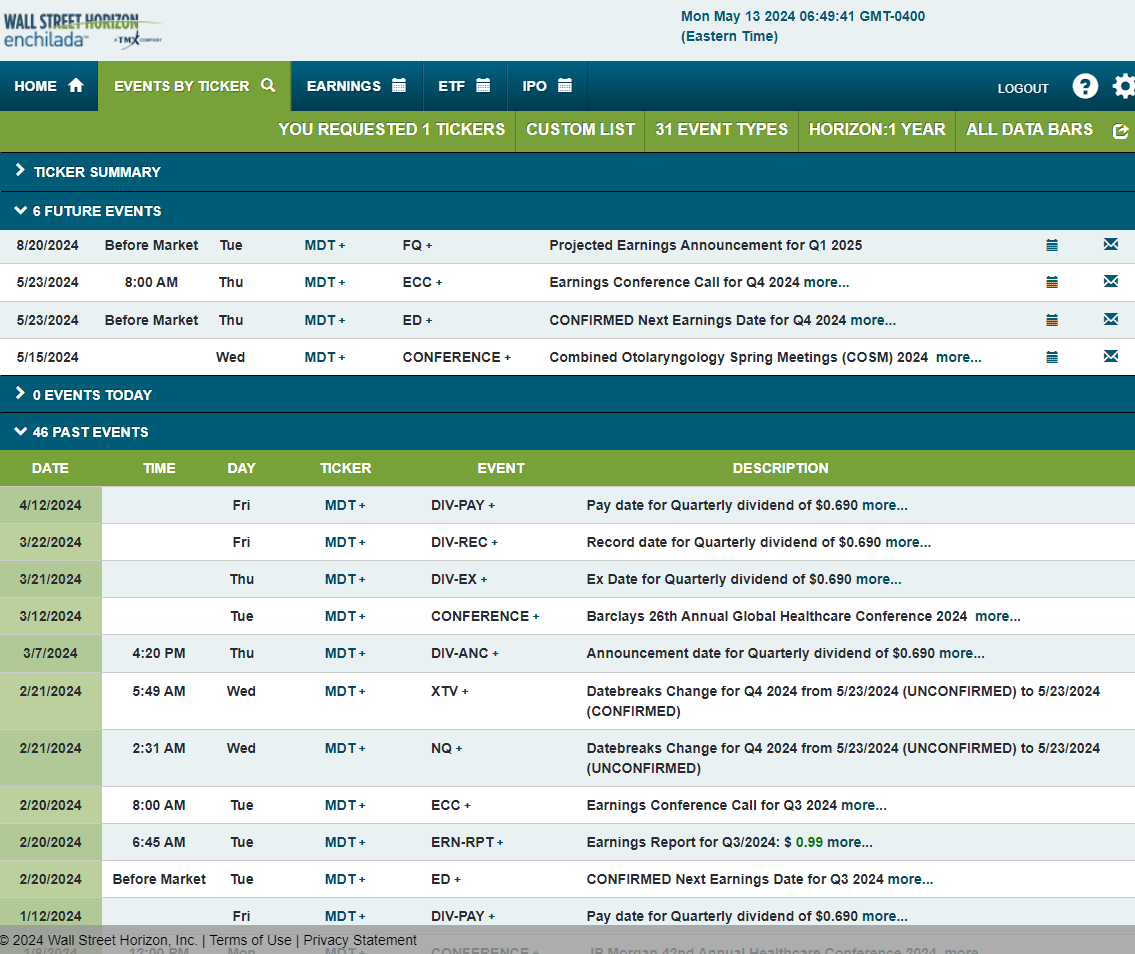Click envelope icon for COSM 2024 conference row

[x=1110, y=357]
